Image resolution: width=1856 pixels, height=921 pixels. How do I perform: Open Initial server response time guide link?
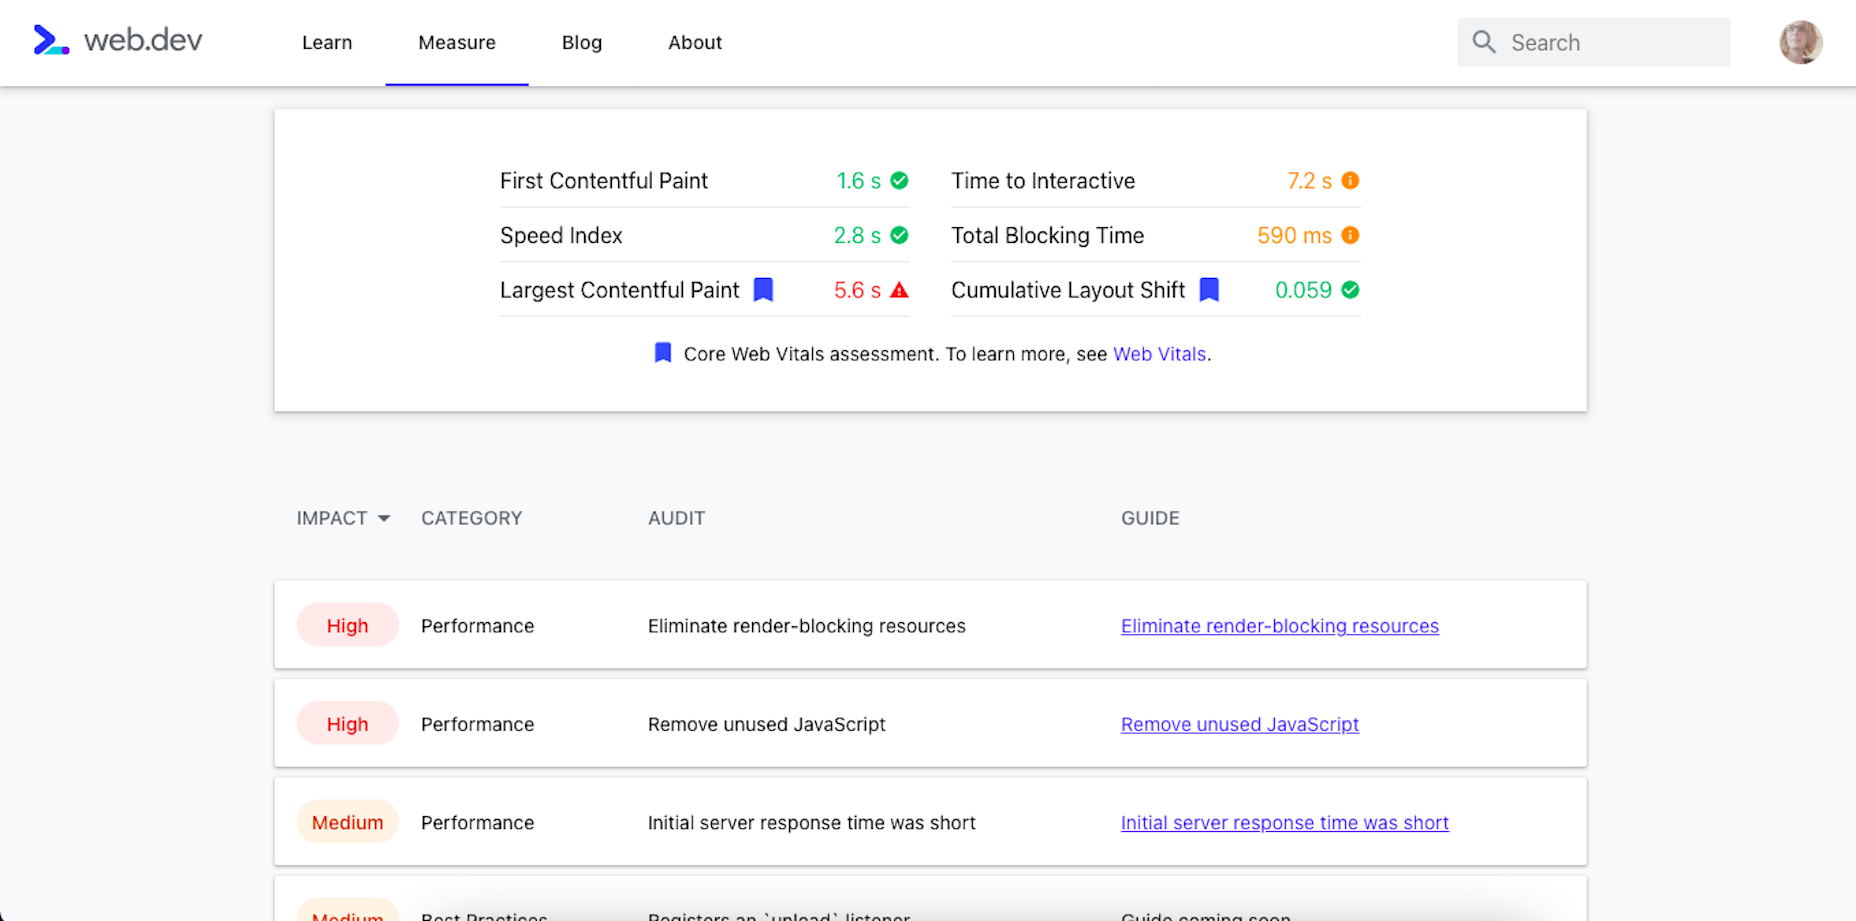(x=1285, y=823)
